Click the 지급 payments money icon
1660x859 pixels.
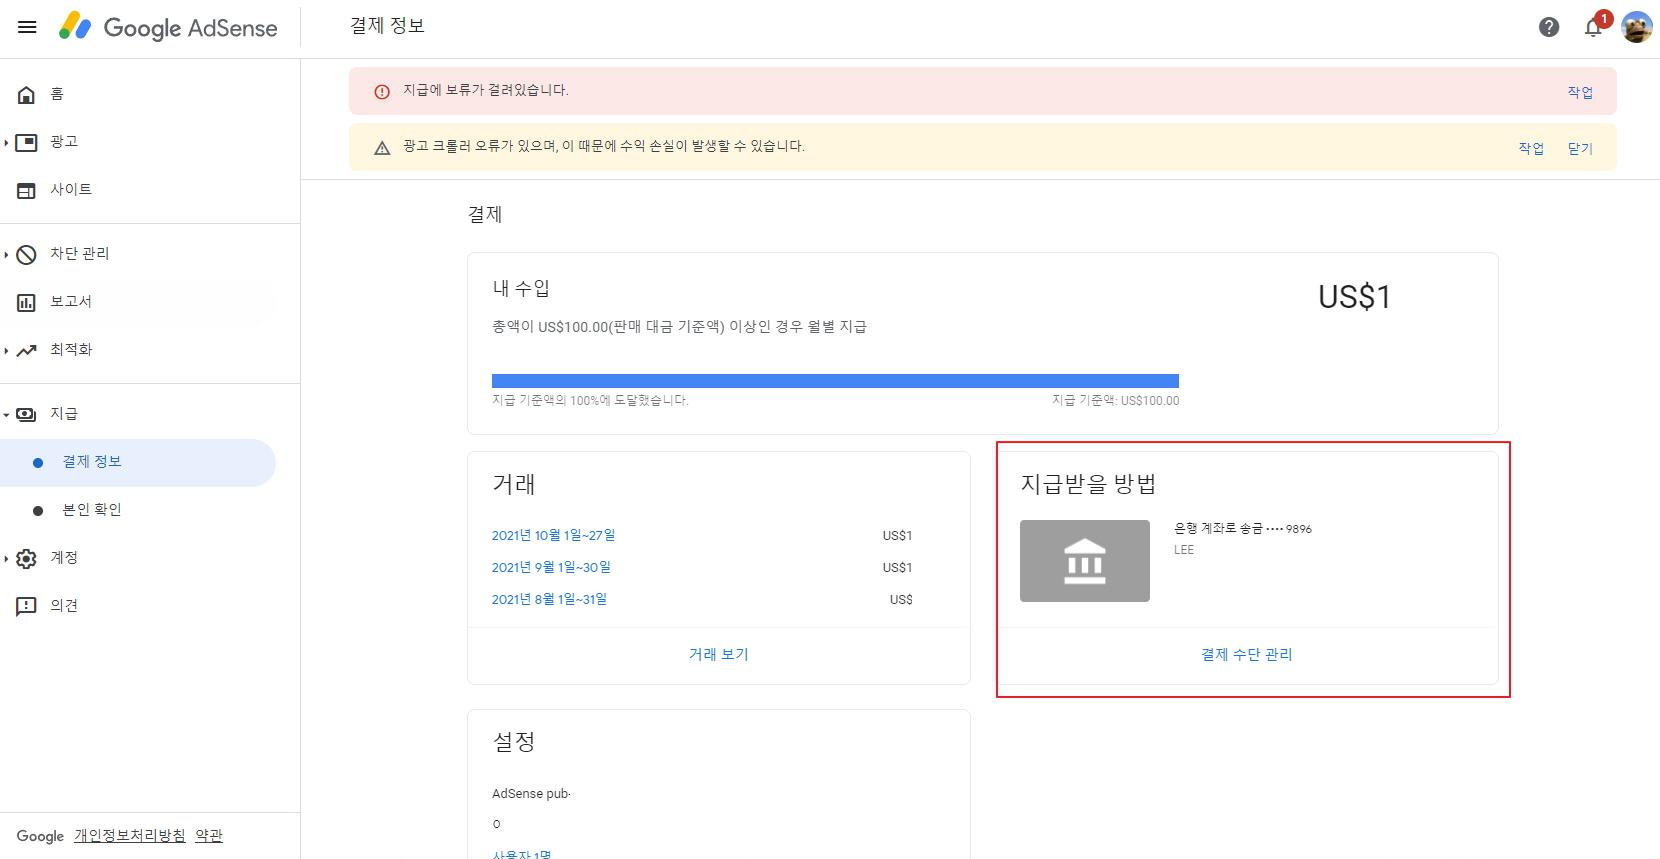click(x=27, y=414)
